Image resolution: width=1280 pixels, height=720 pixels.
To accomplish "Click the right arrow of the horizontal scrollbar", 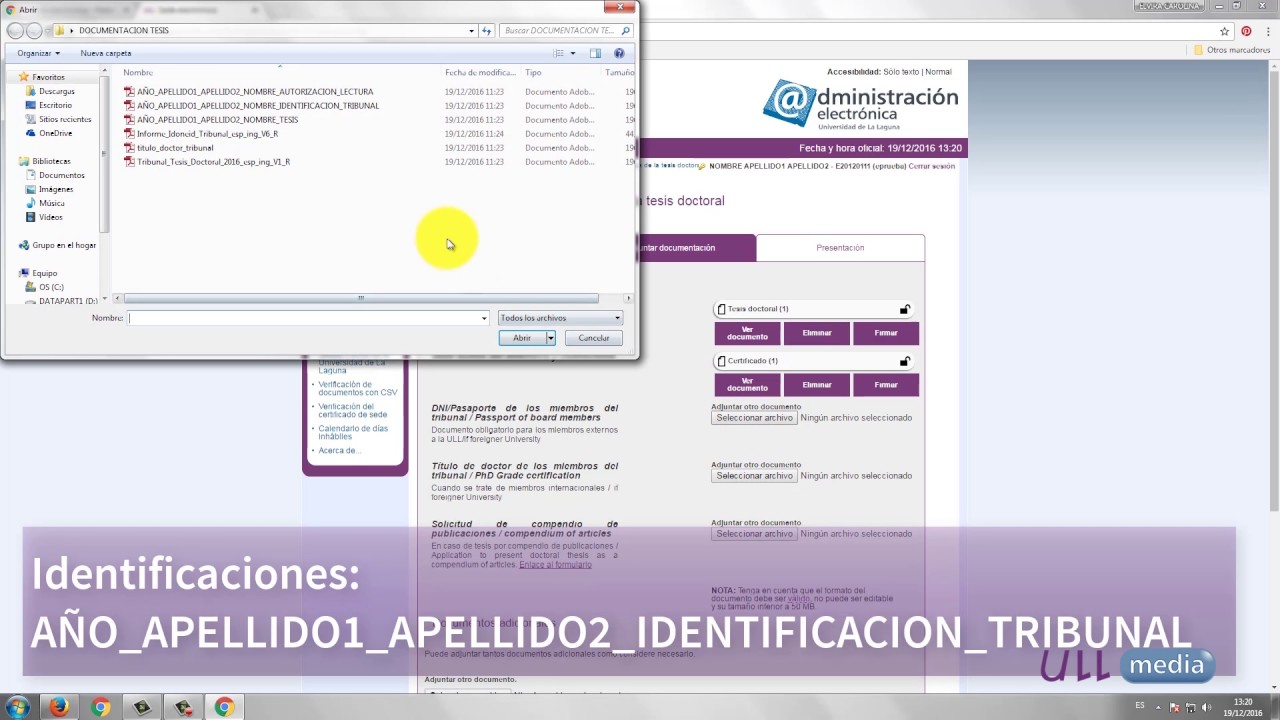I will click(x=628, y=298).
